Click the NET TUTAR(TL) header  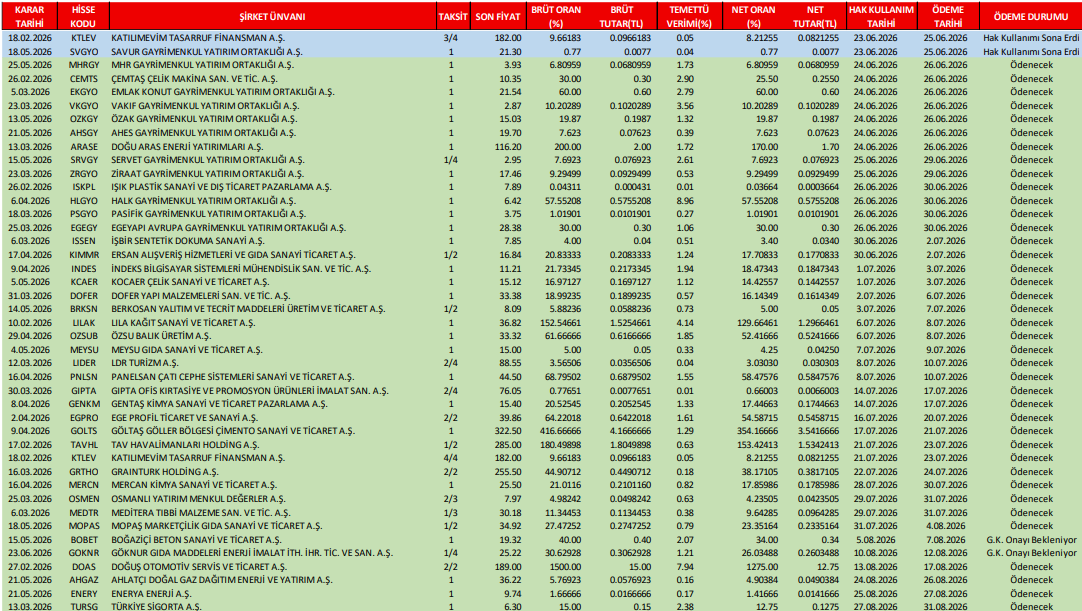(x=814, y=17)
